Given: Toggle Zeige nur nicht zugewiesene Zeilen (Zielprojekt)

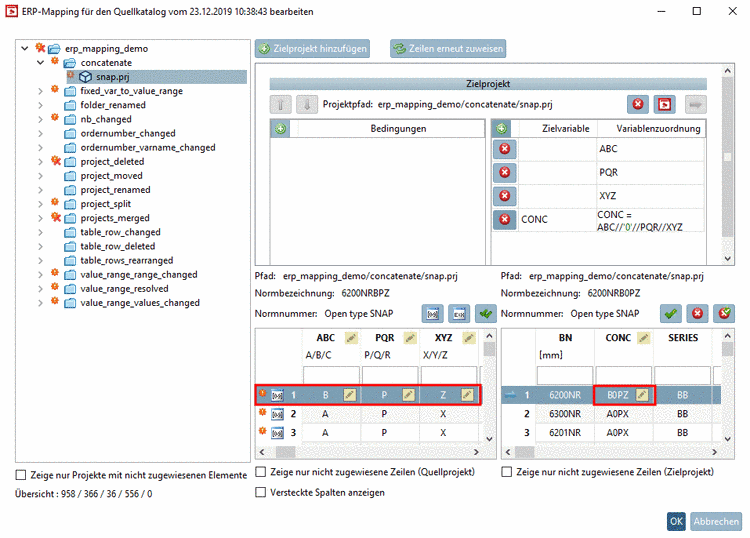Looking at the screenshot, I should [x=507, y=472].
